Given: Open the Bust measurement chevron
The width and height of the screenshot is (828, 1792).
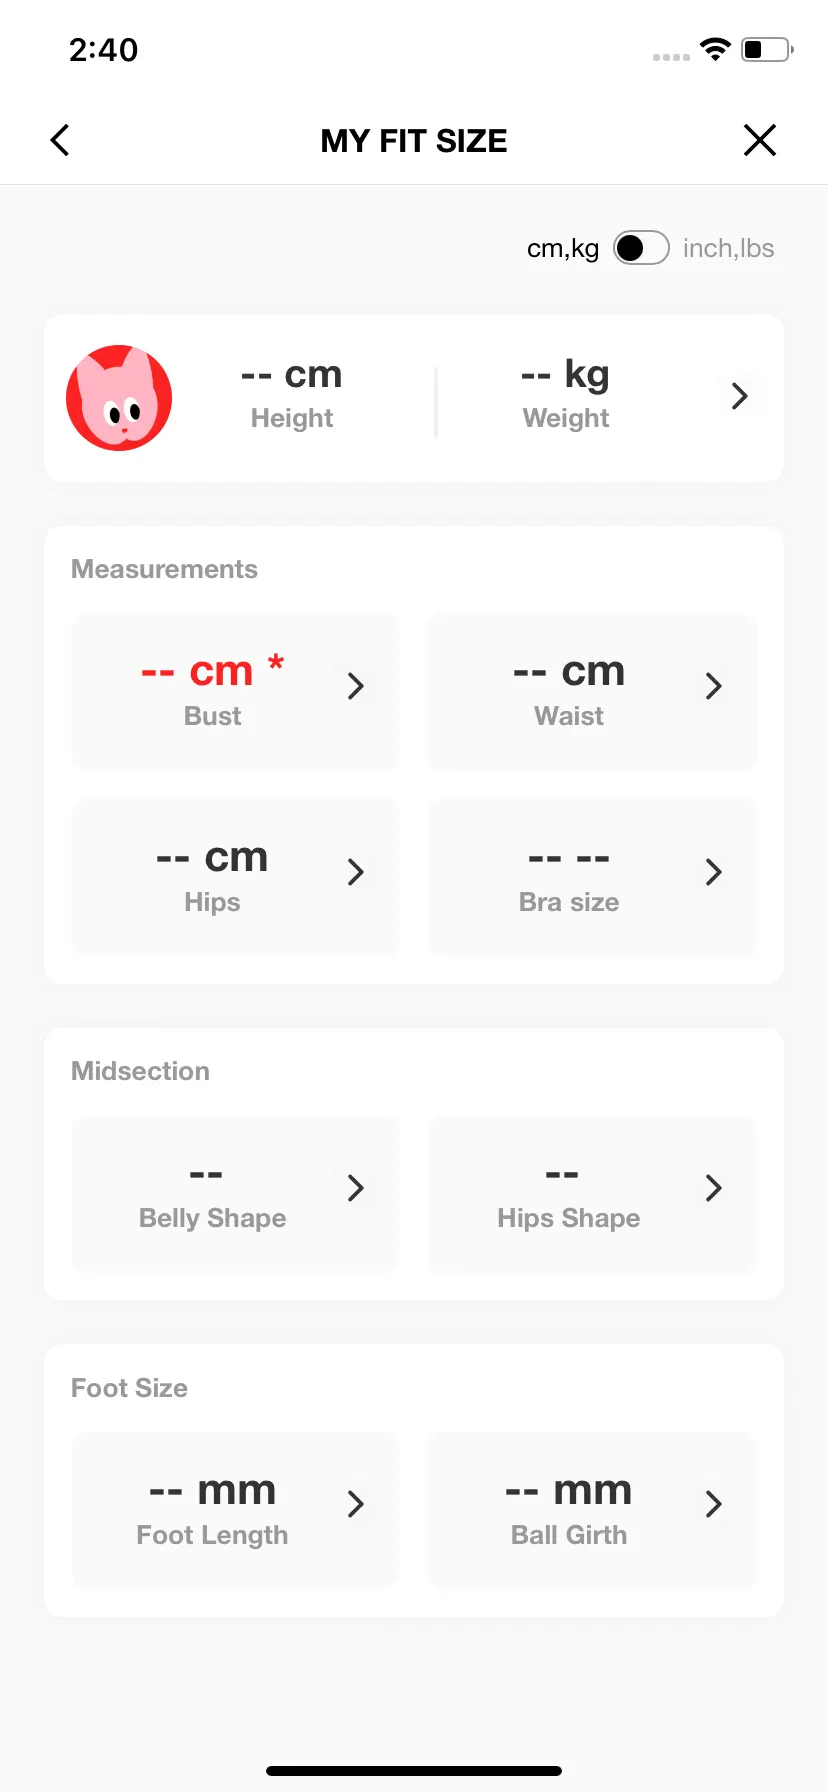Looking at the screenshot, I should (x=355, y=686).
